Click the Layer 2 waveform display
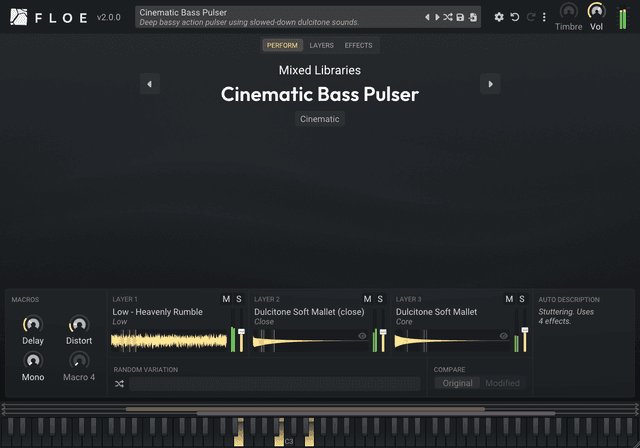 point(310,341)
